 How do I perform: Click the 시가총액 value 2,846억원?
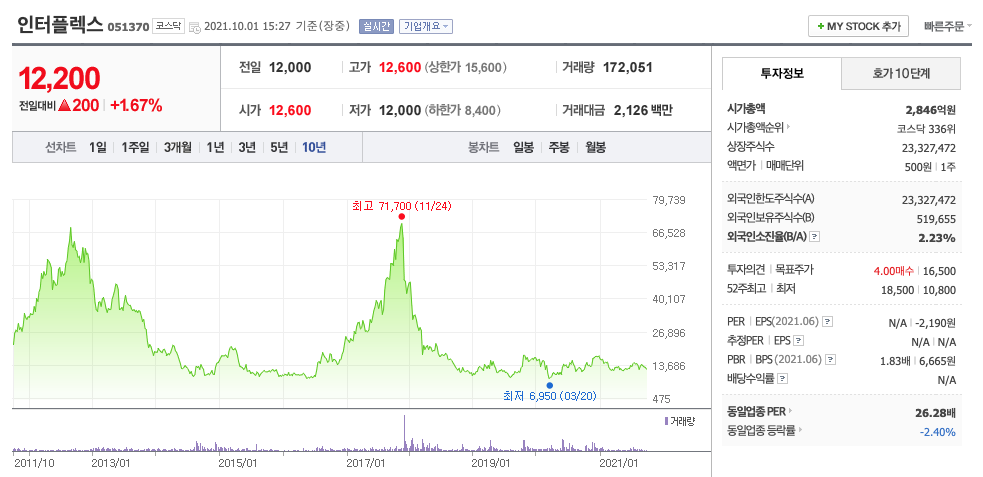[x=930, y=110]
